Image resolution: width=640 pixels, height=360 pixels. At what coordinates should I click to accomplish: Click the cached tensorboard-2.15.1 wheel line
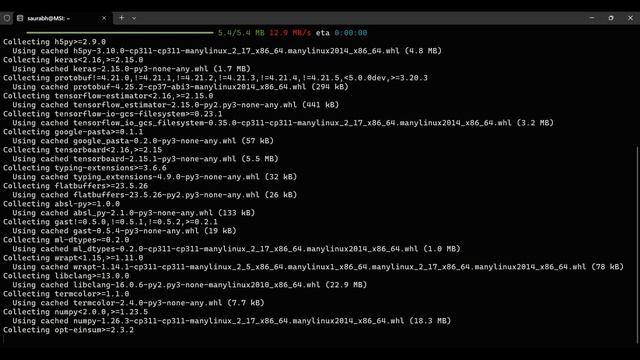click(145, 159)
